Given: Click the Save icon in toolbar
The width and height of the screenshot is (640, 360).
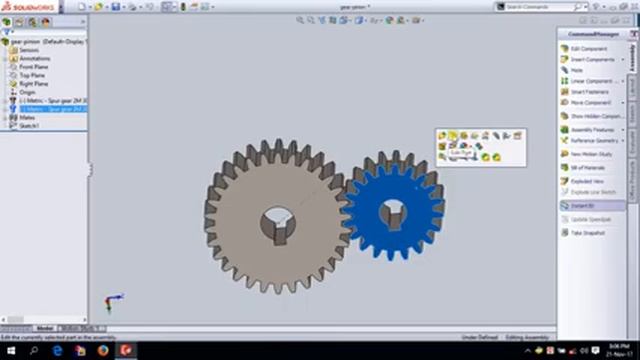Looking at the screenshot, I should tap(116, 7).
